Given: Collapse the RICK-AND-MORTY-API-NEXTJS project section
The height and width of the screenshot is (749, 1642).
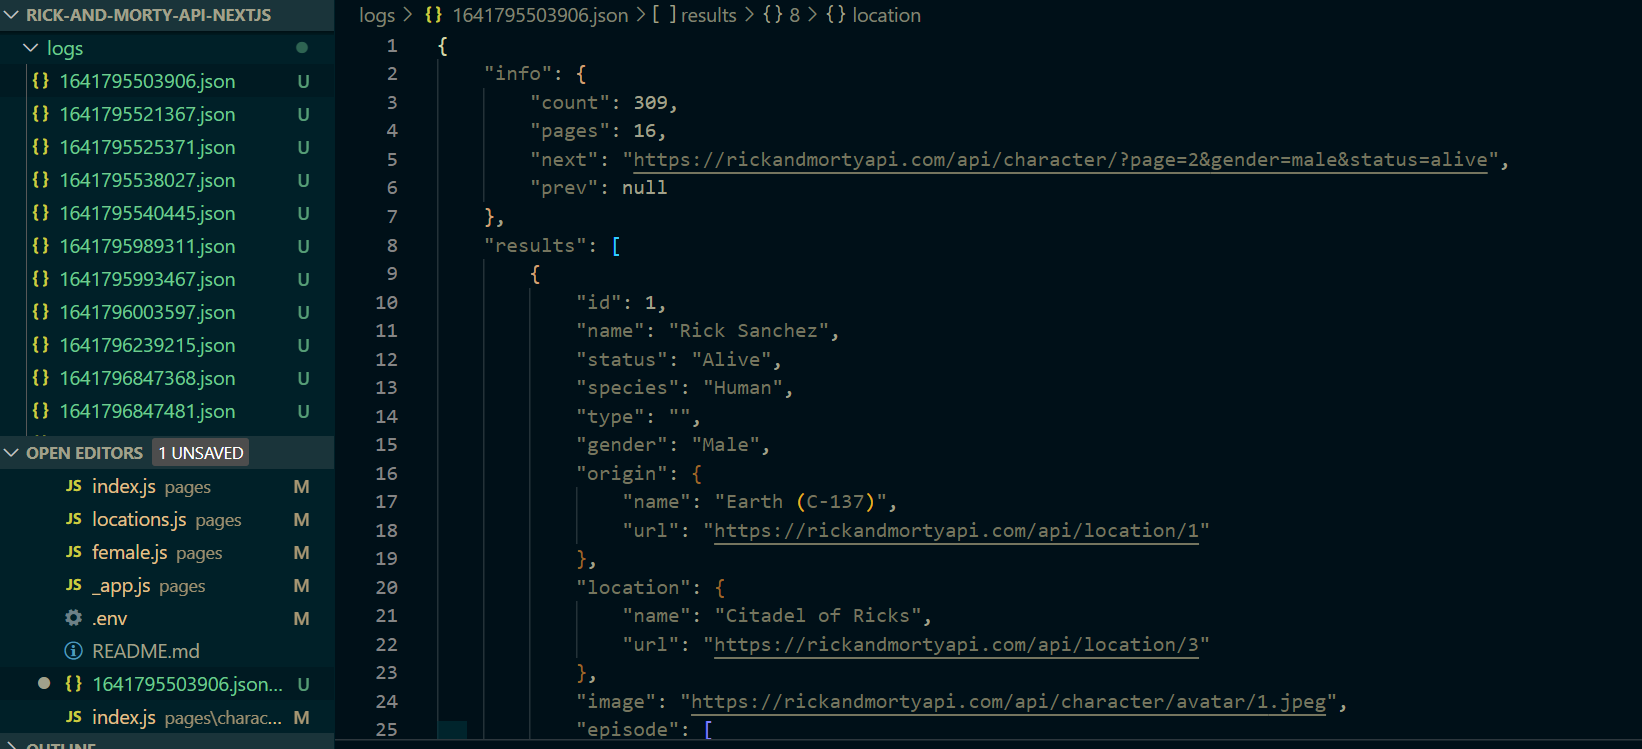Looking at the screenshot, I should click(x=12, y=15).
